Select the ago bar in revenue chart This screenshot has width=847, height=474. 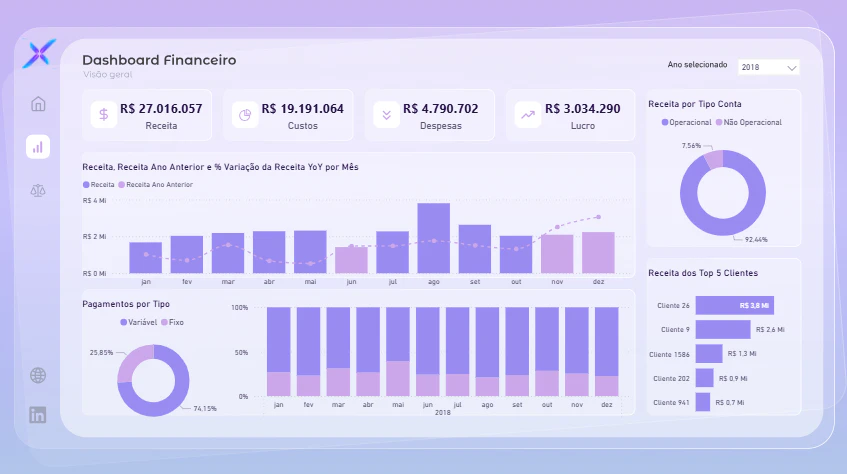(433, 238)
